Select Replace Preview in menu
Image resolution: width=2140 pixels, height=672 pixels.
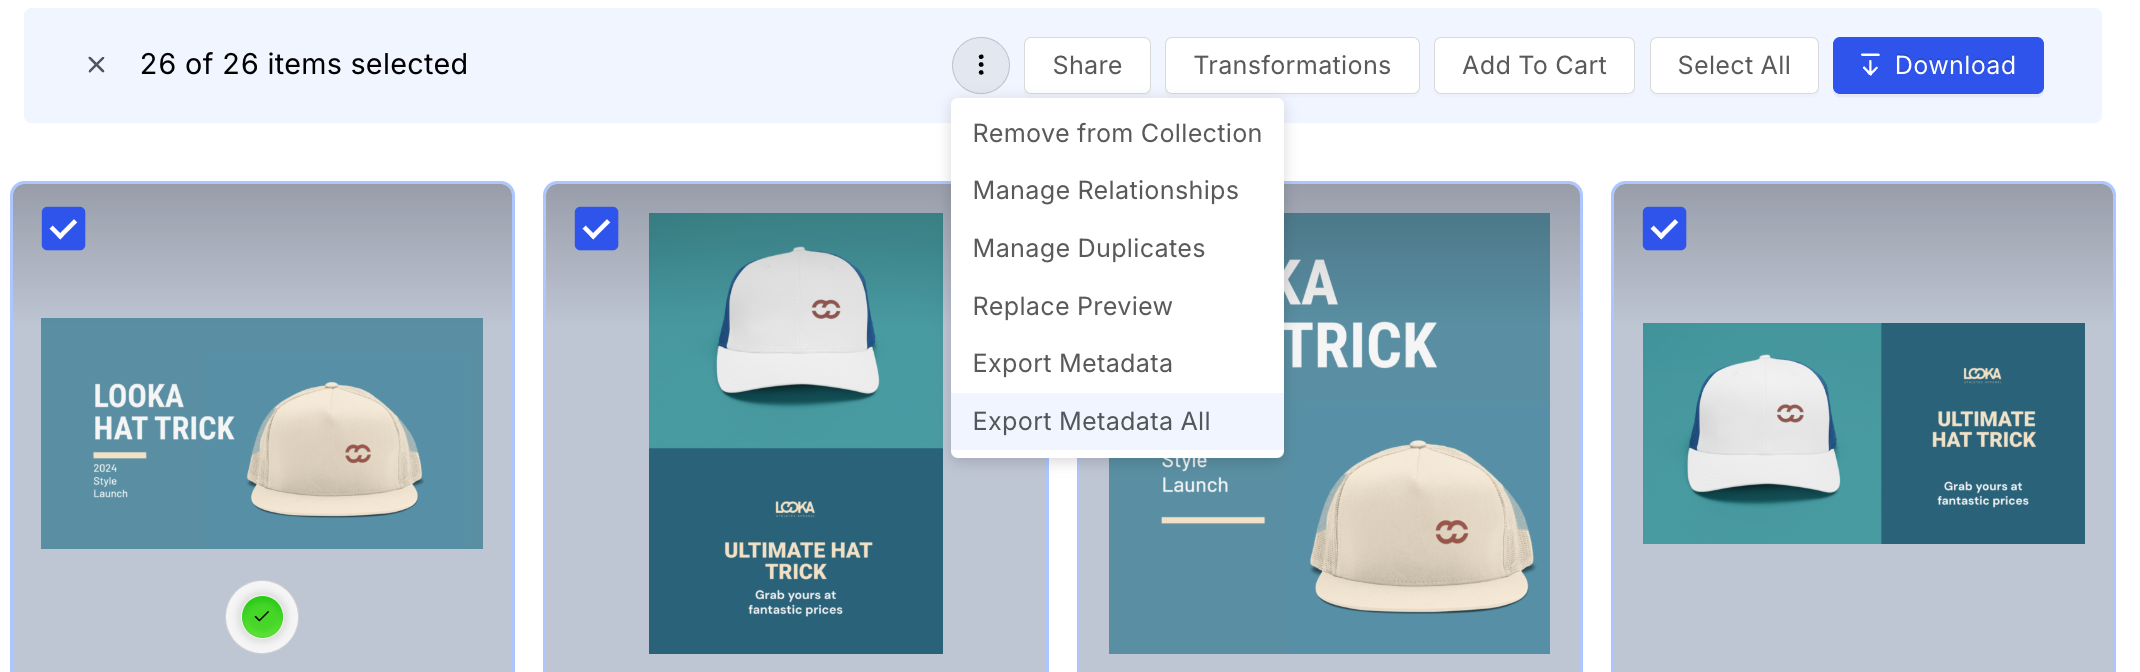click(x=1072, y=306)
